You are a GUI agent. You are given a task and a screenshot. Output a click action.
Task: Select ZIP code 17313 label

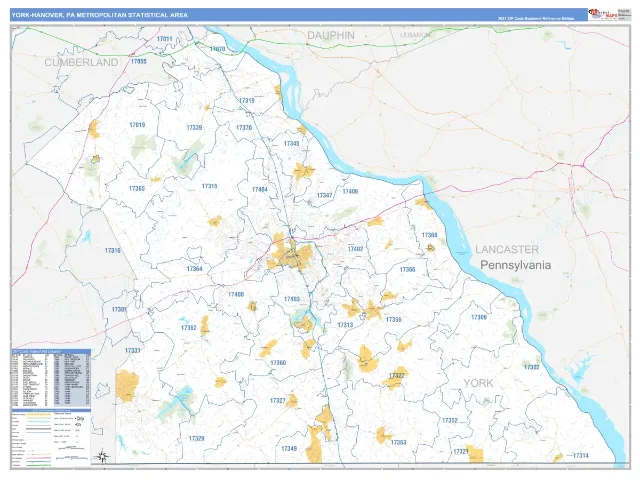click(345, 325)
